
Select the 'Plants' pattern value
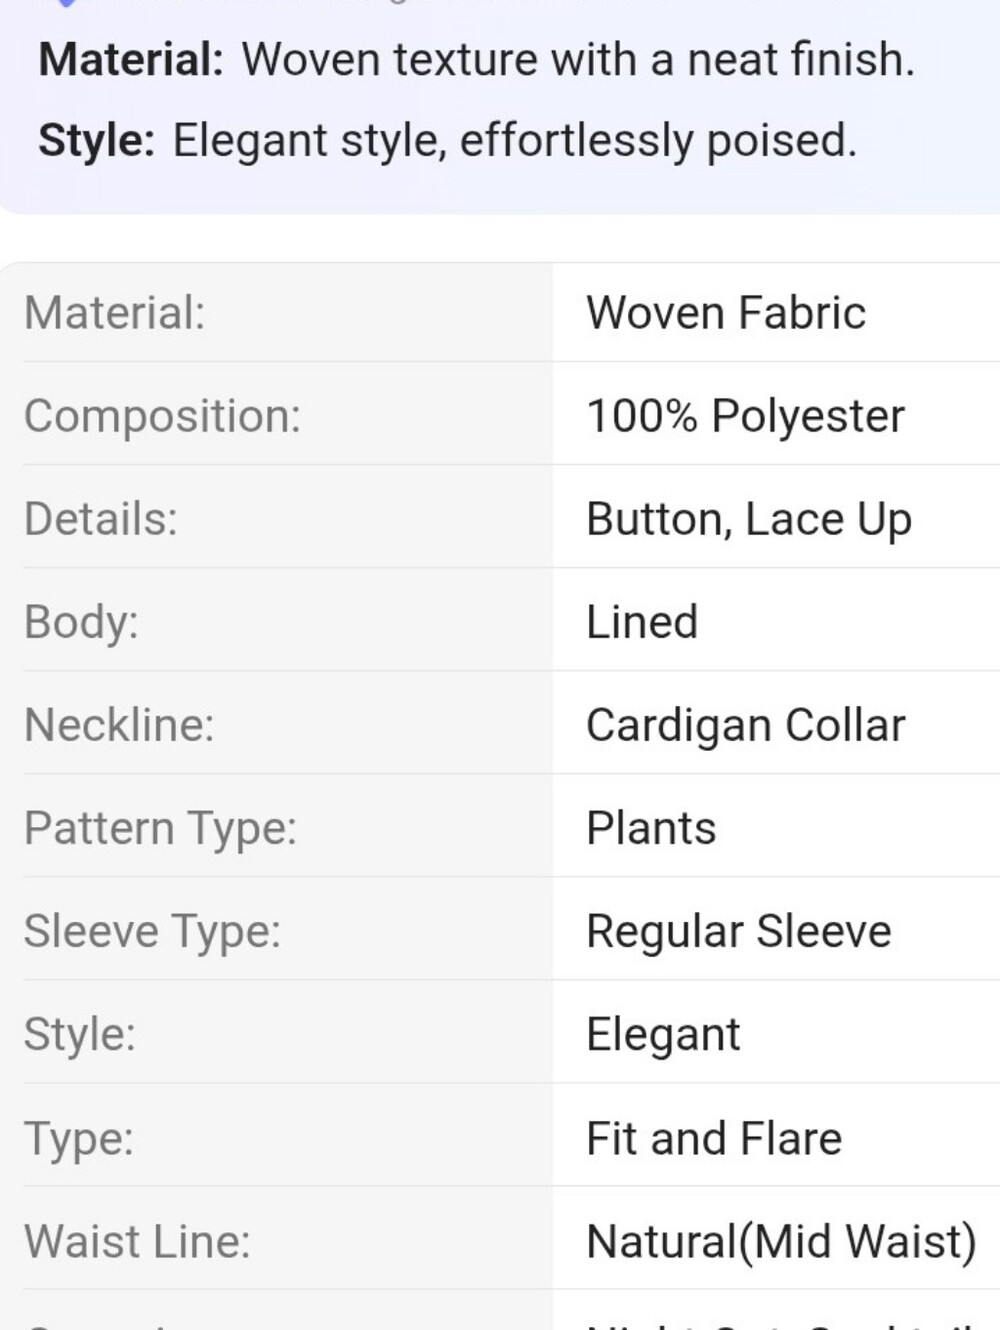pyautogui.click(x=651, y=828)
